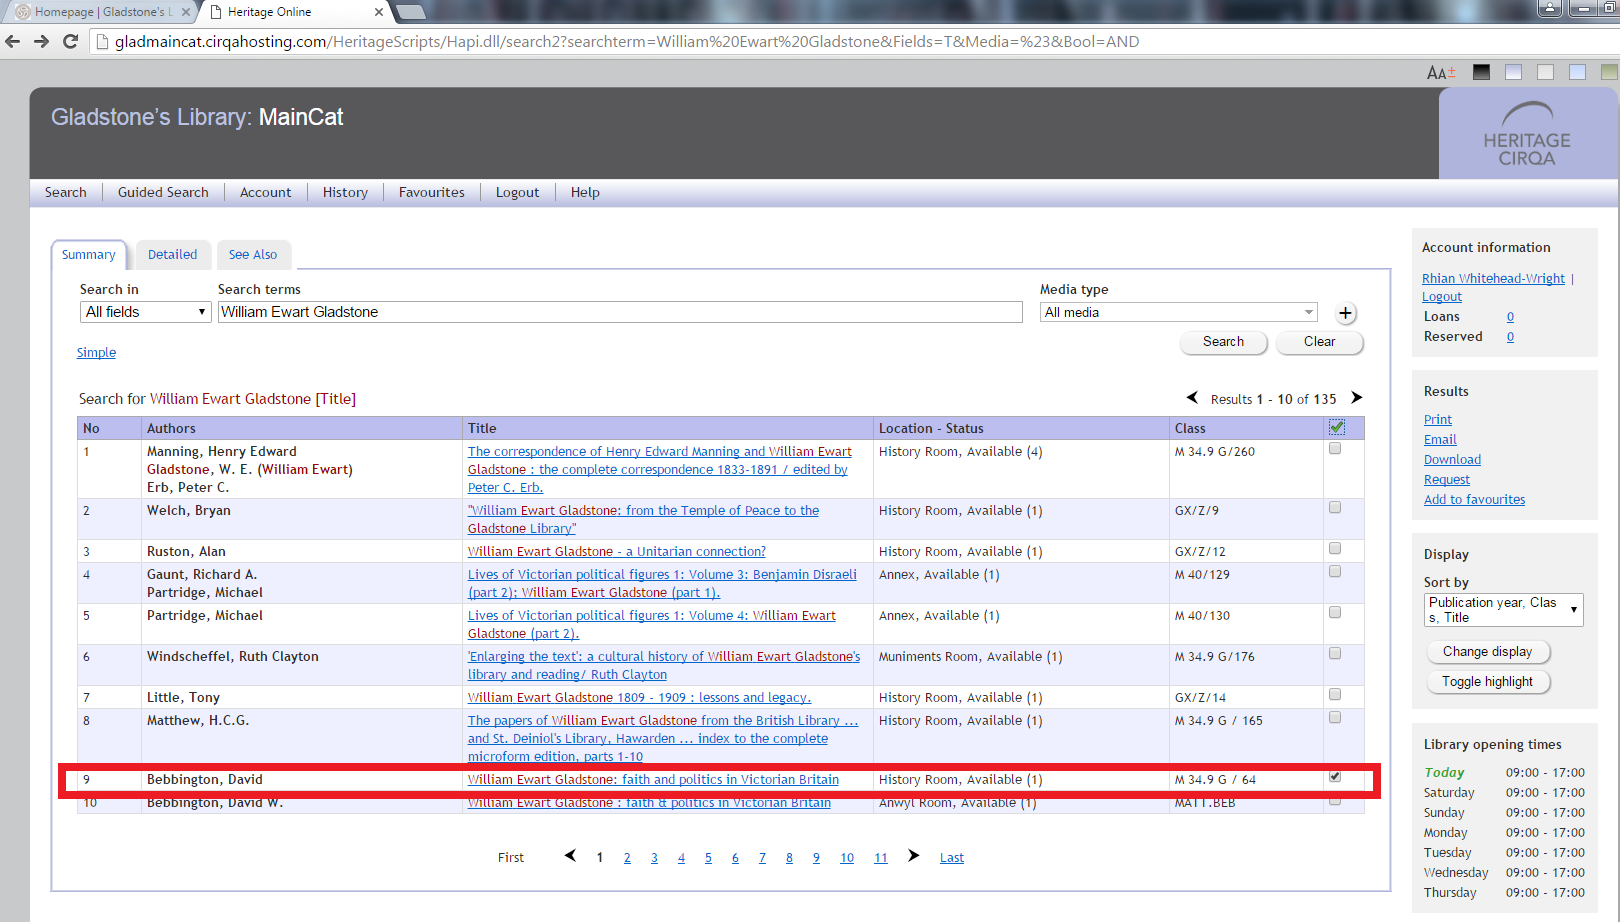1620x922 pixels.
Task: Click the font size AA± icon
Action: [x=1440, y=72]
